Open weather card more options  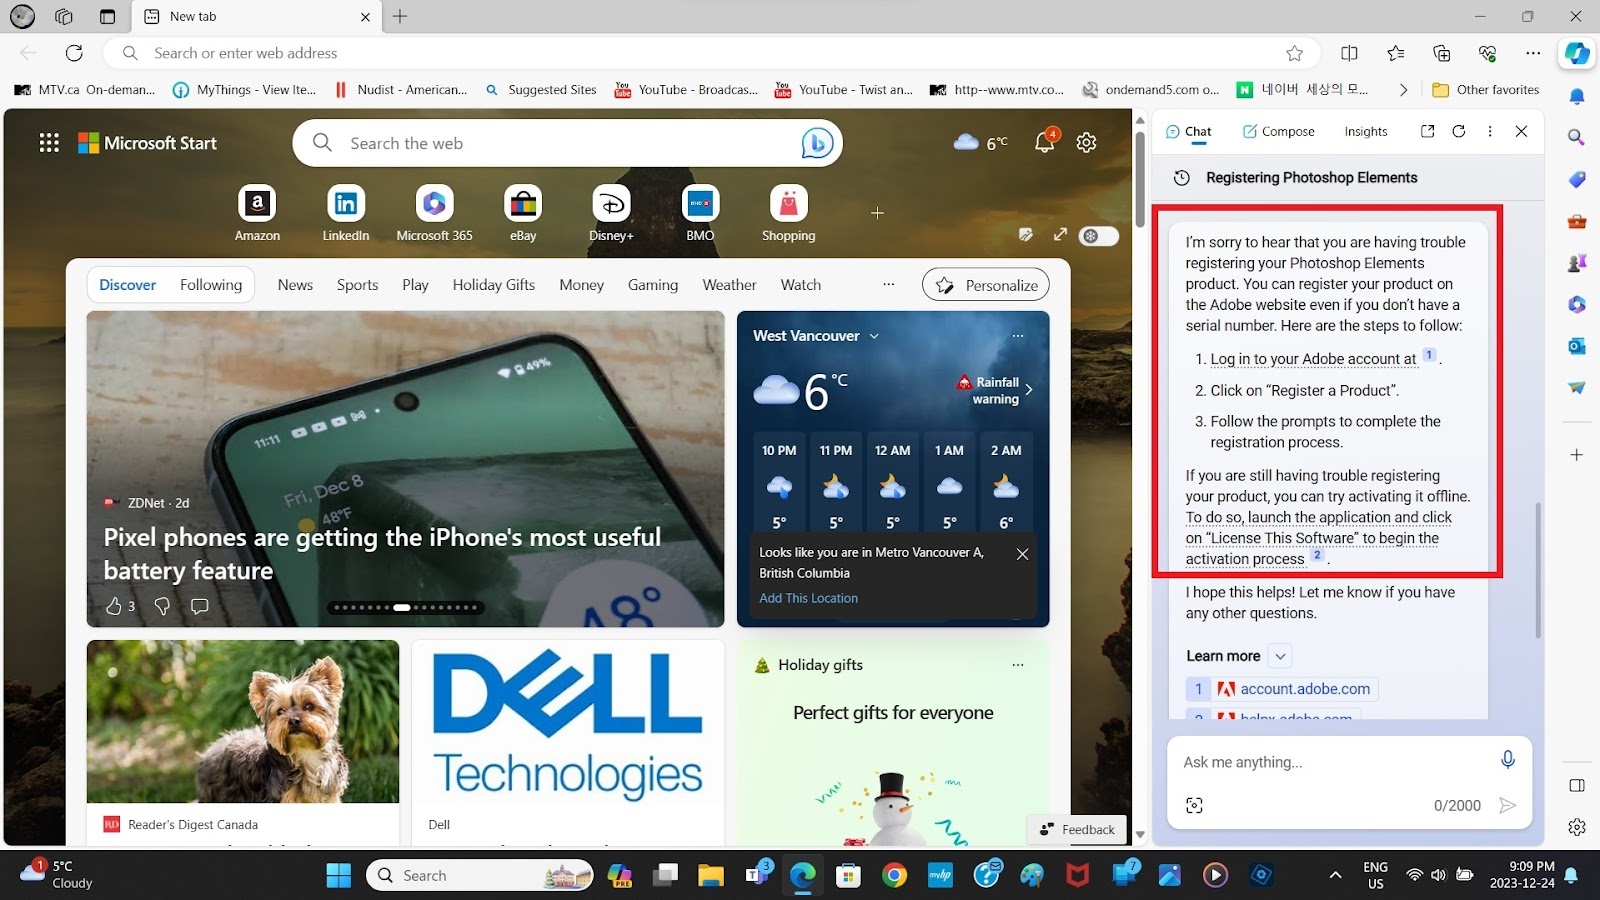[x=1018, y=336]
